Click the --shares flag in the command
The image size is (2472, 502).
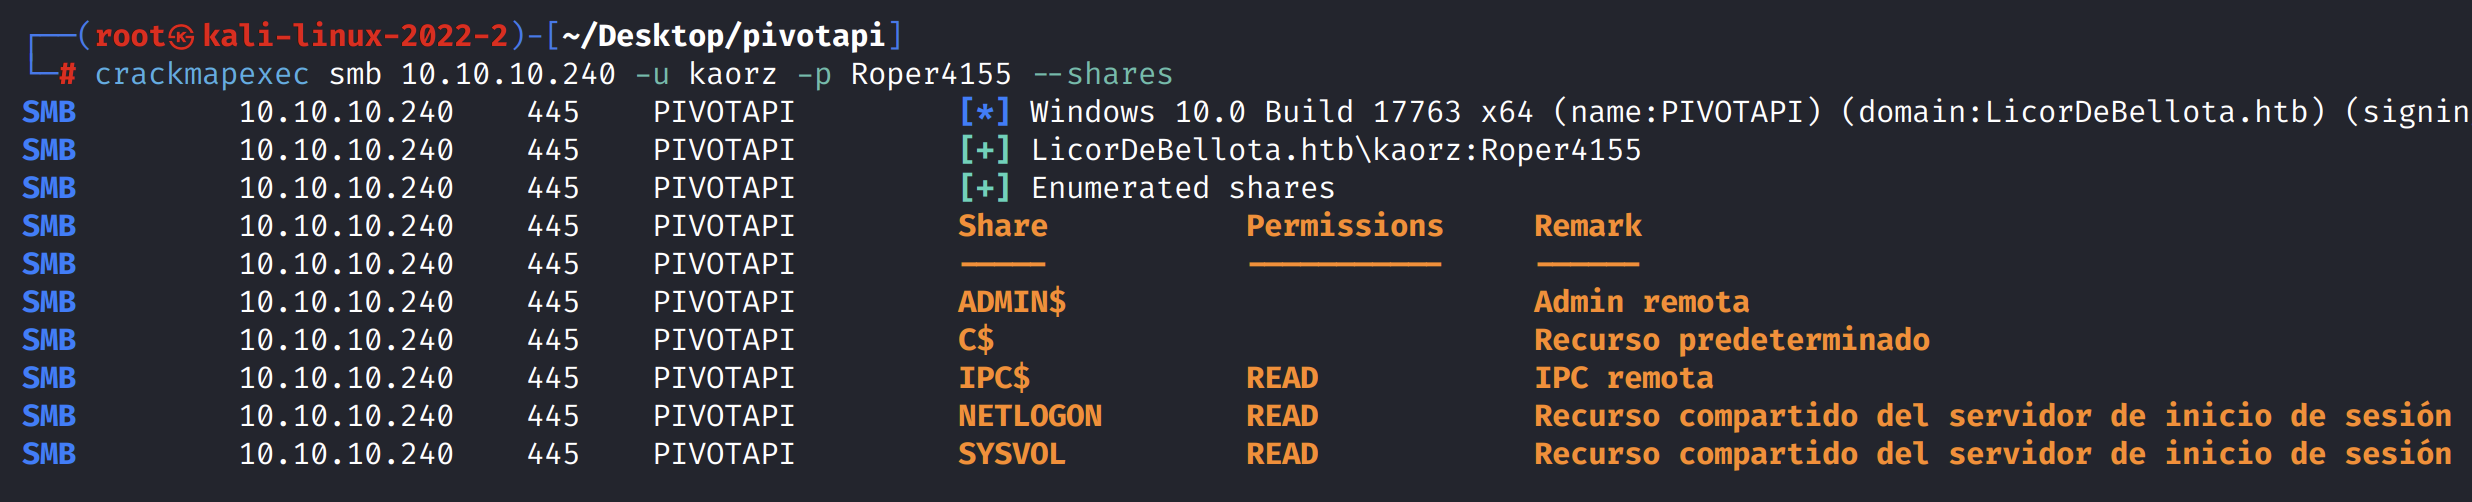(x=1102, y=74)
